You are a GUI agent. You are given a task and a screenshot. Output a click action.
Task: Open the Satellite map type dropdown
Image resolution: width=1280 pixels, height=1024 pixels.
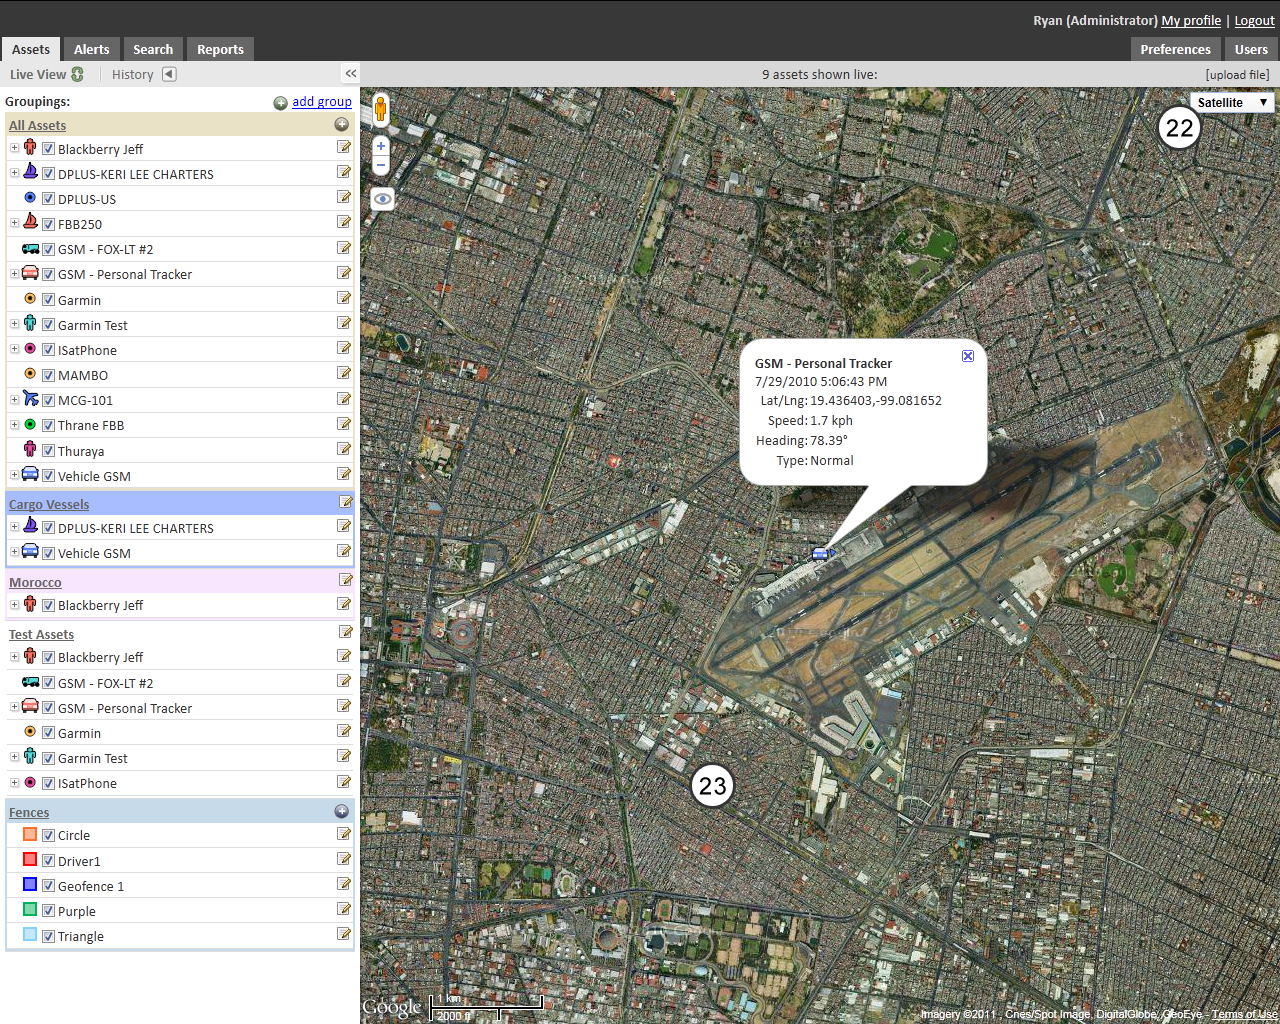(1232, 102)
